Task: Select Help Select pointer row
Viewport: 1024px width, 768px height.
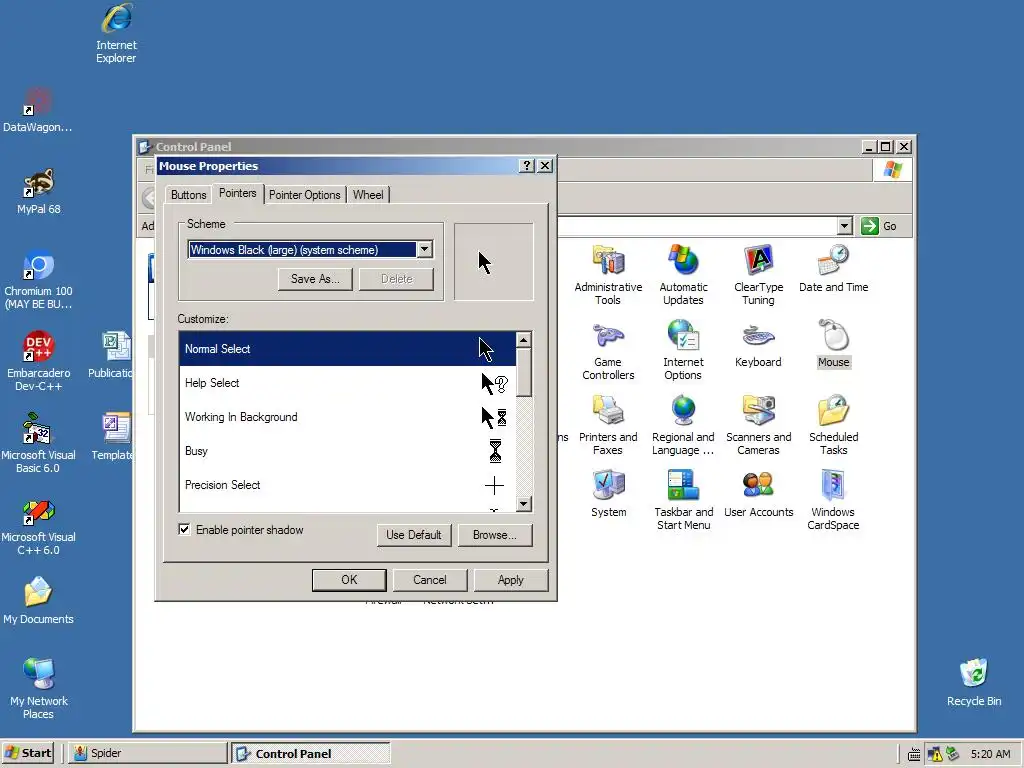Action: pyautogui.click(x=347, y=383)
